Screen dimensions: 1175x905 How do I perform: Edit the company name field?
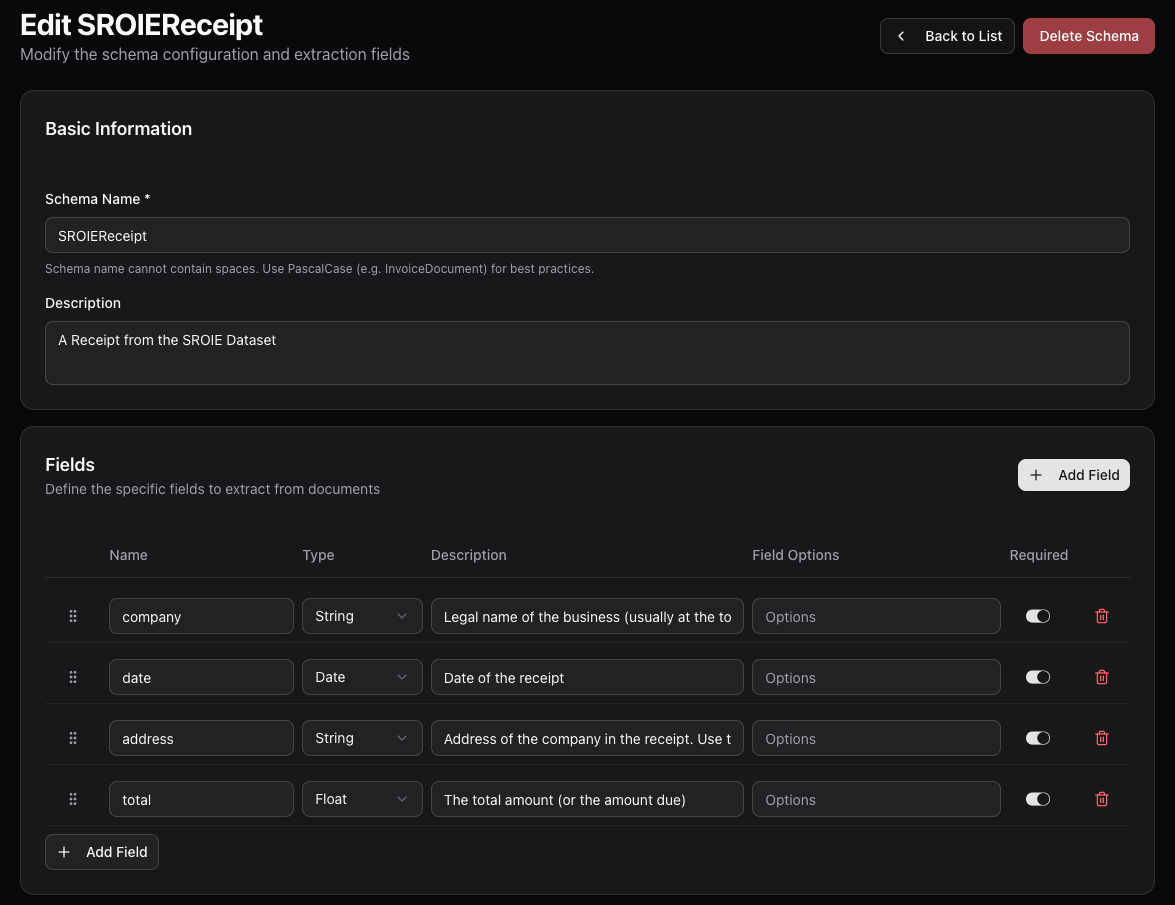201,616
